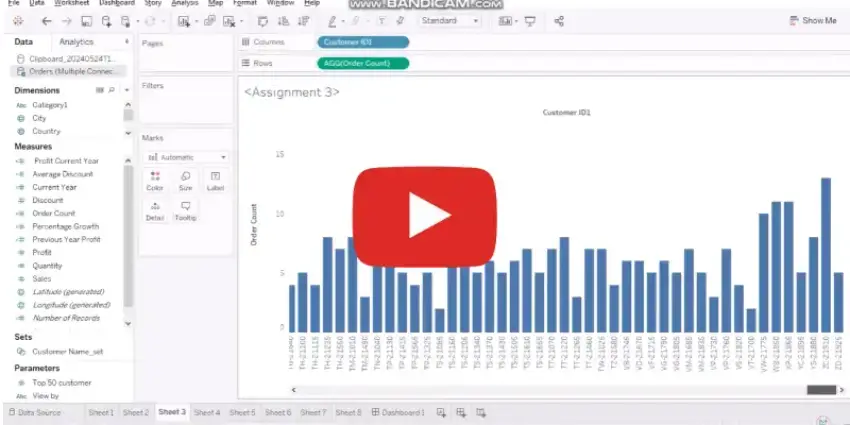This screenshot has height=425, width=850.
Task: Click the new worksheet icon after Dashboard 1
Action: click(x=441, y=412)
